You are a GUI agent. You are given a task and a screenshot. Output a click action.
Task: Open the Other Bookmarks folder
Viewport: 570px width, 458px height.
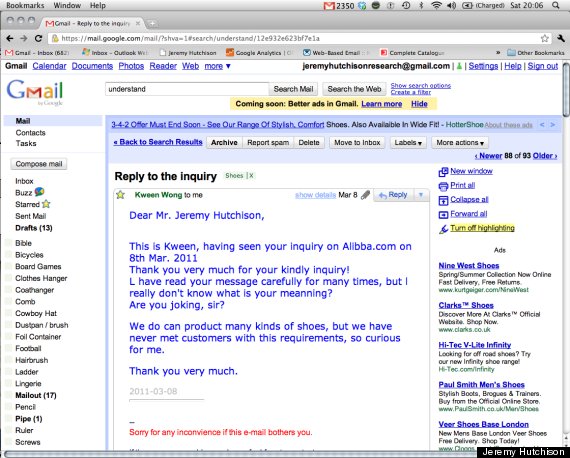click(535, 53)
